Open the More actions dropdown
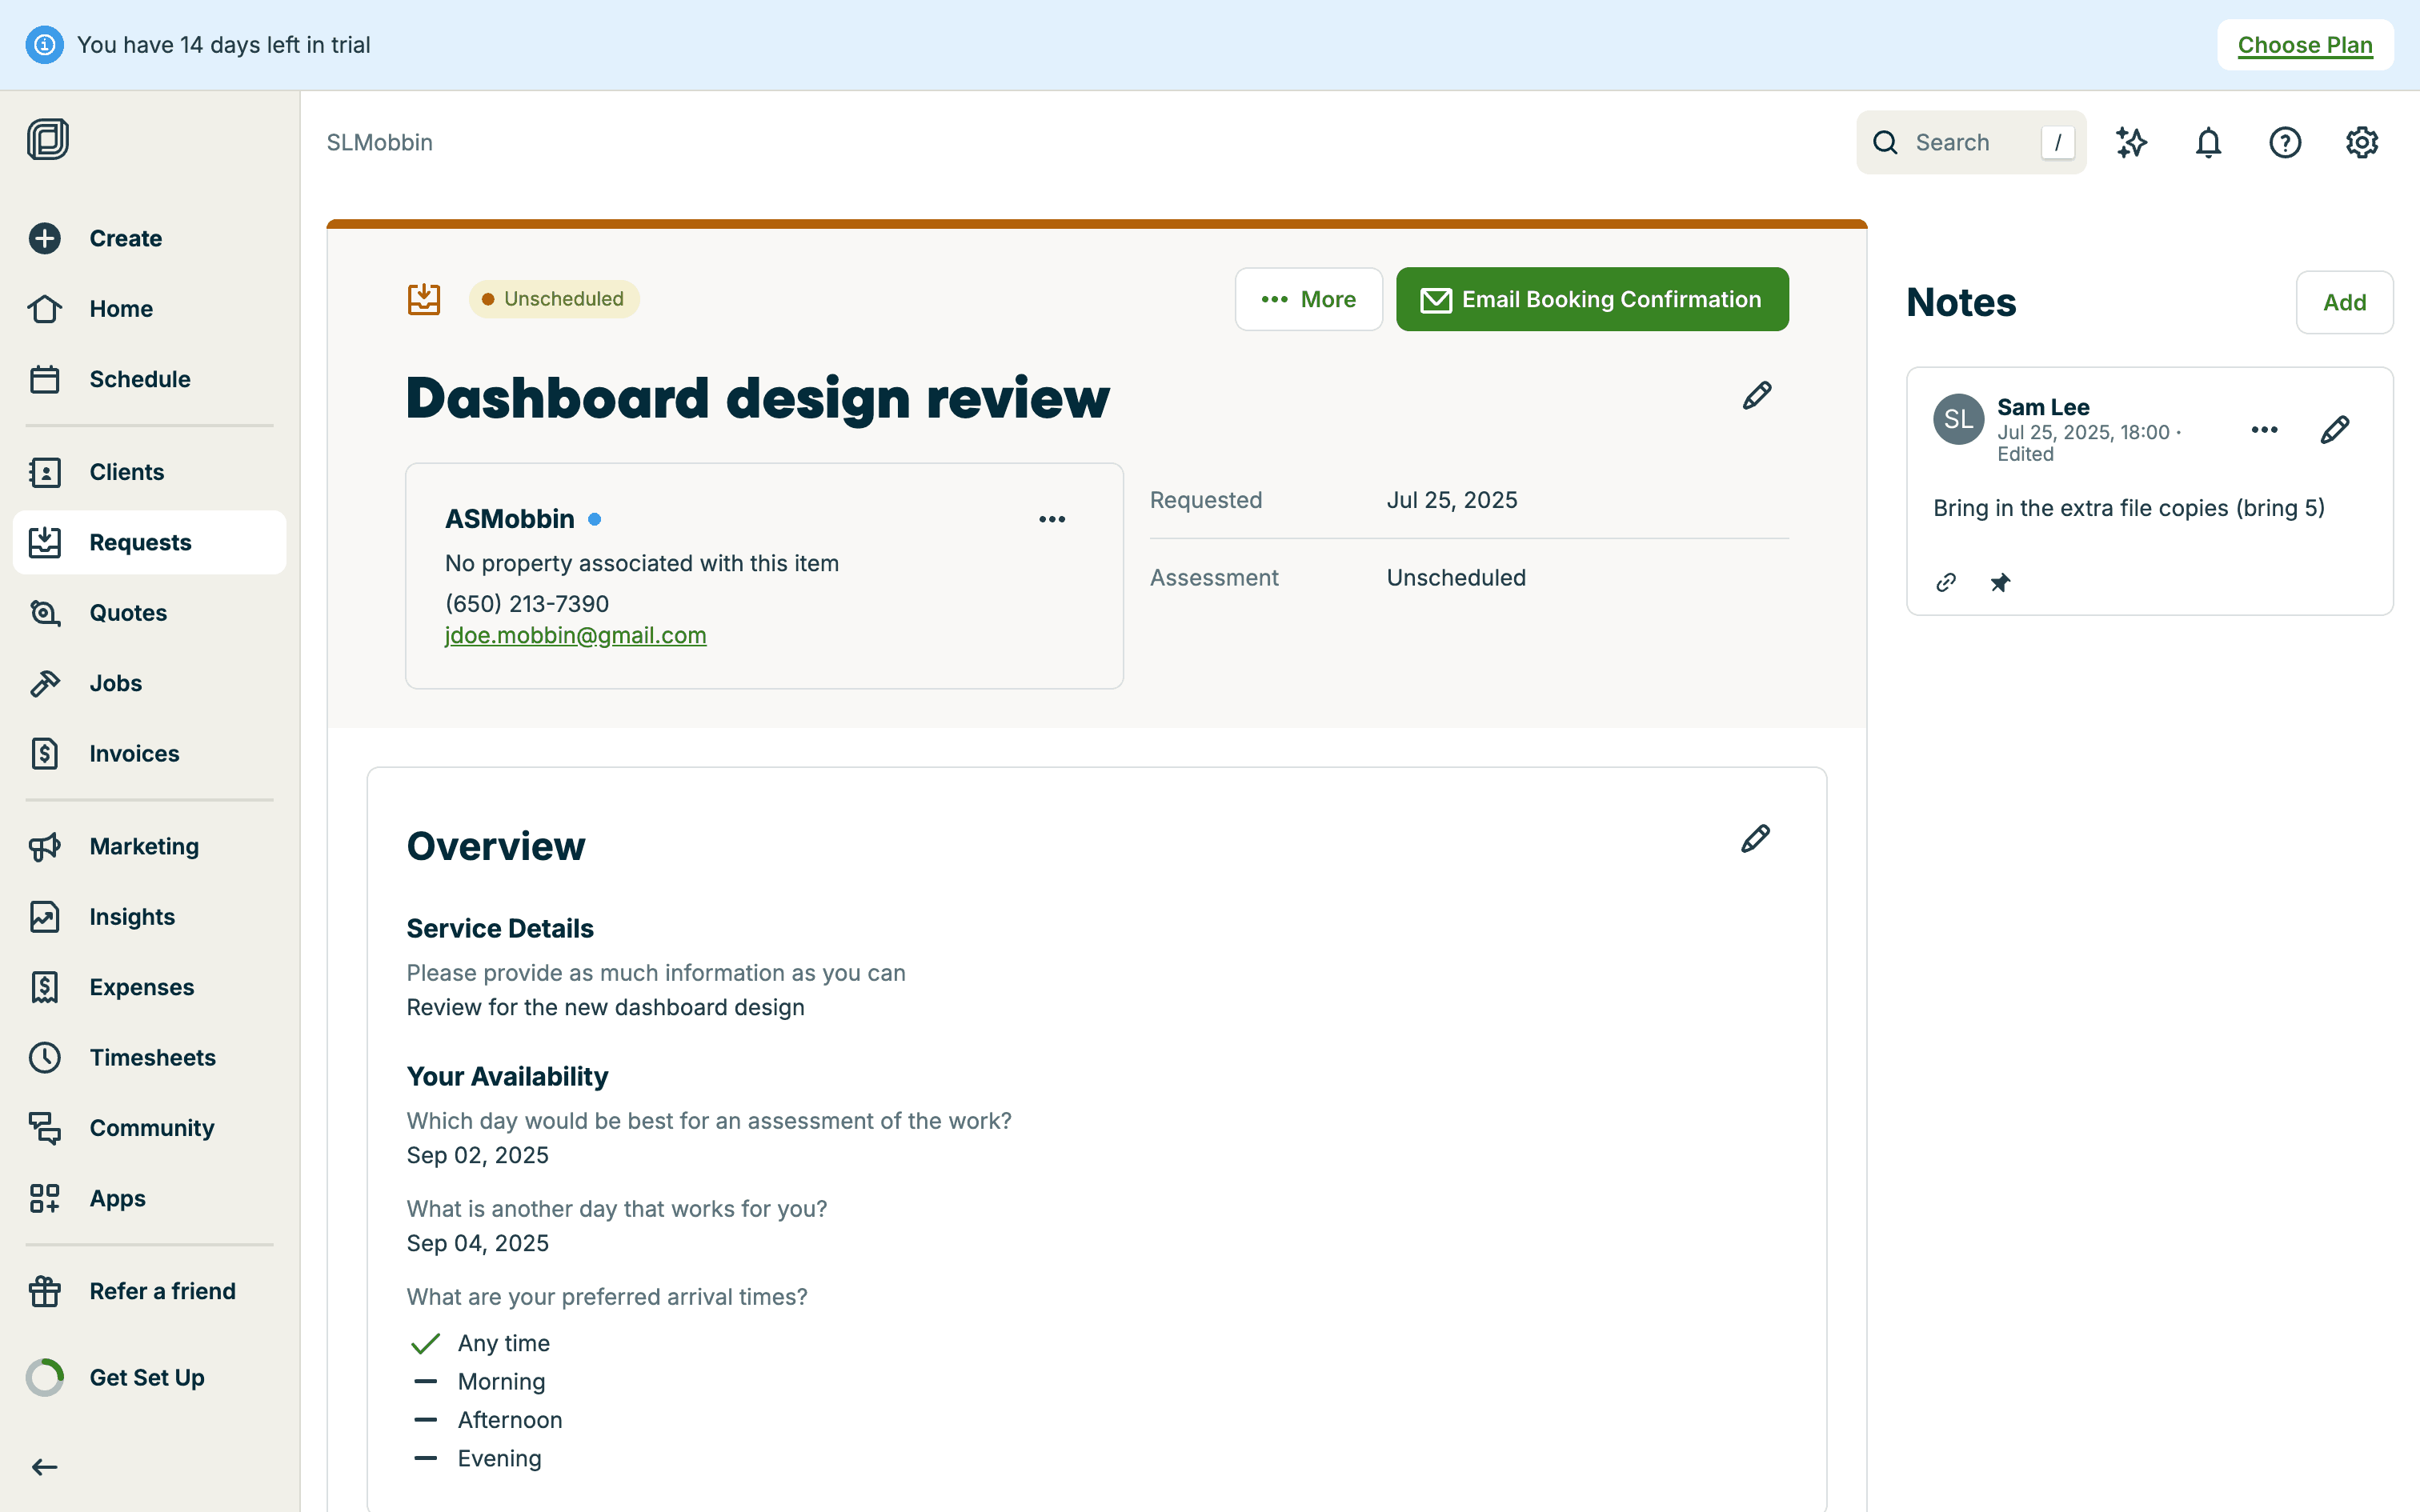This screenshot has height=1512, width=2420. coord(1308,299)
